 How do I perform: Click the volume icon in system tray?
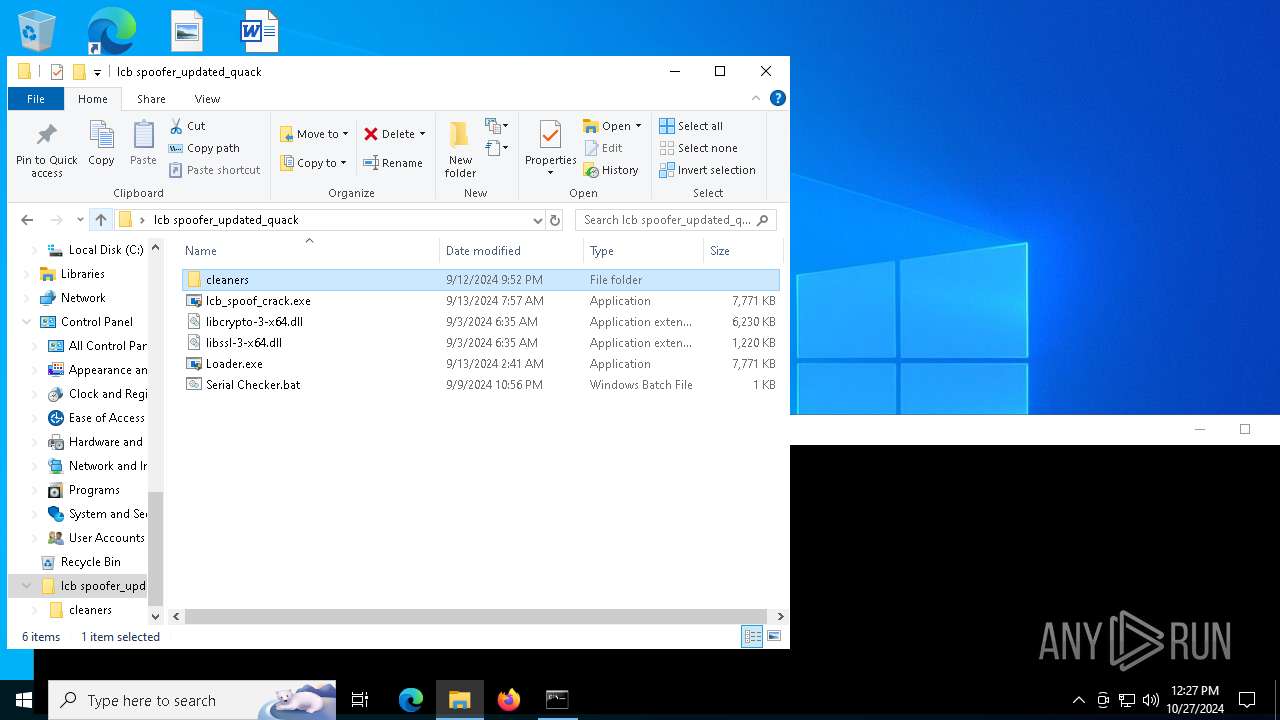tap(1150, 700)
